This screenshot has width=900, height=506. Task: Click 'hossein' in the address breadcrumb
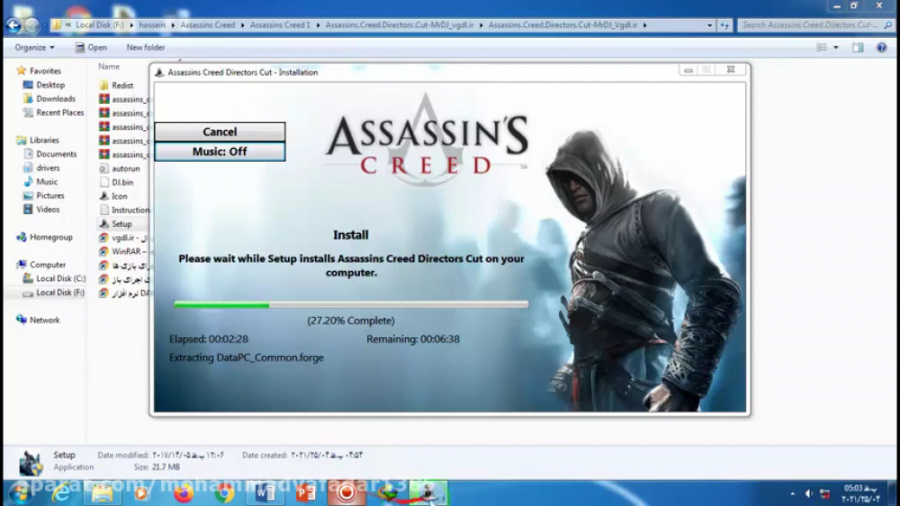tap(152, 25)
